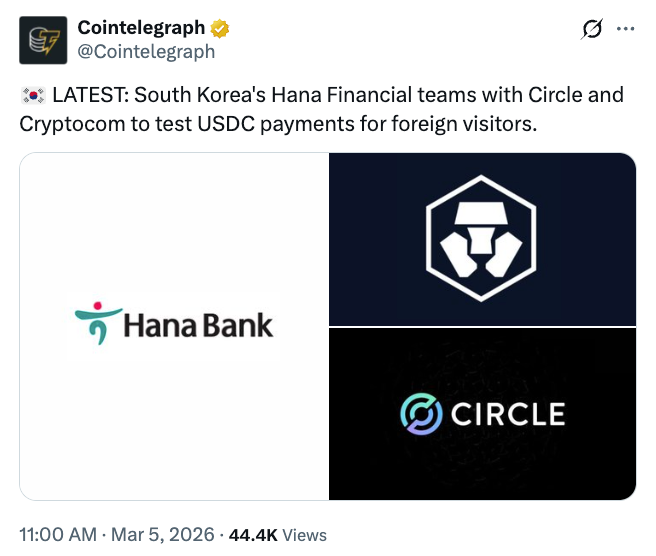
Task: Open the Grok actions icon
Action: (x=591, y=30)
